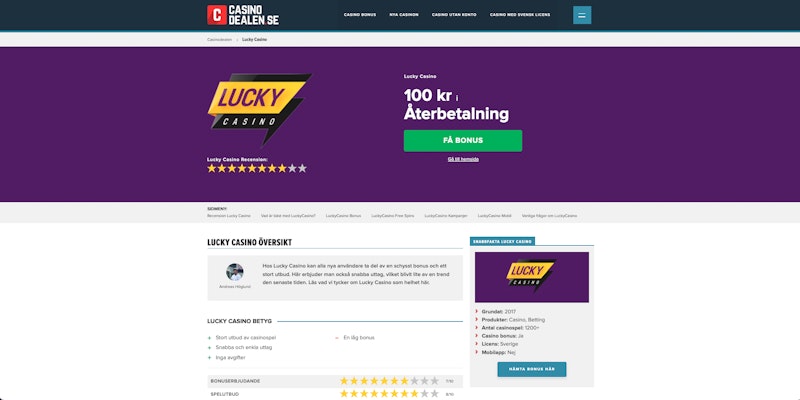Click the author avatar photo

pyautogui.click(x=235, y=272)
